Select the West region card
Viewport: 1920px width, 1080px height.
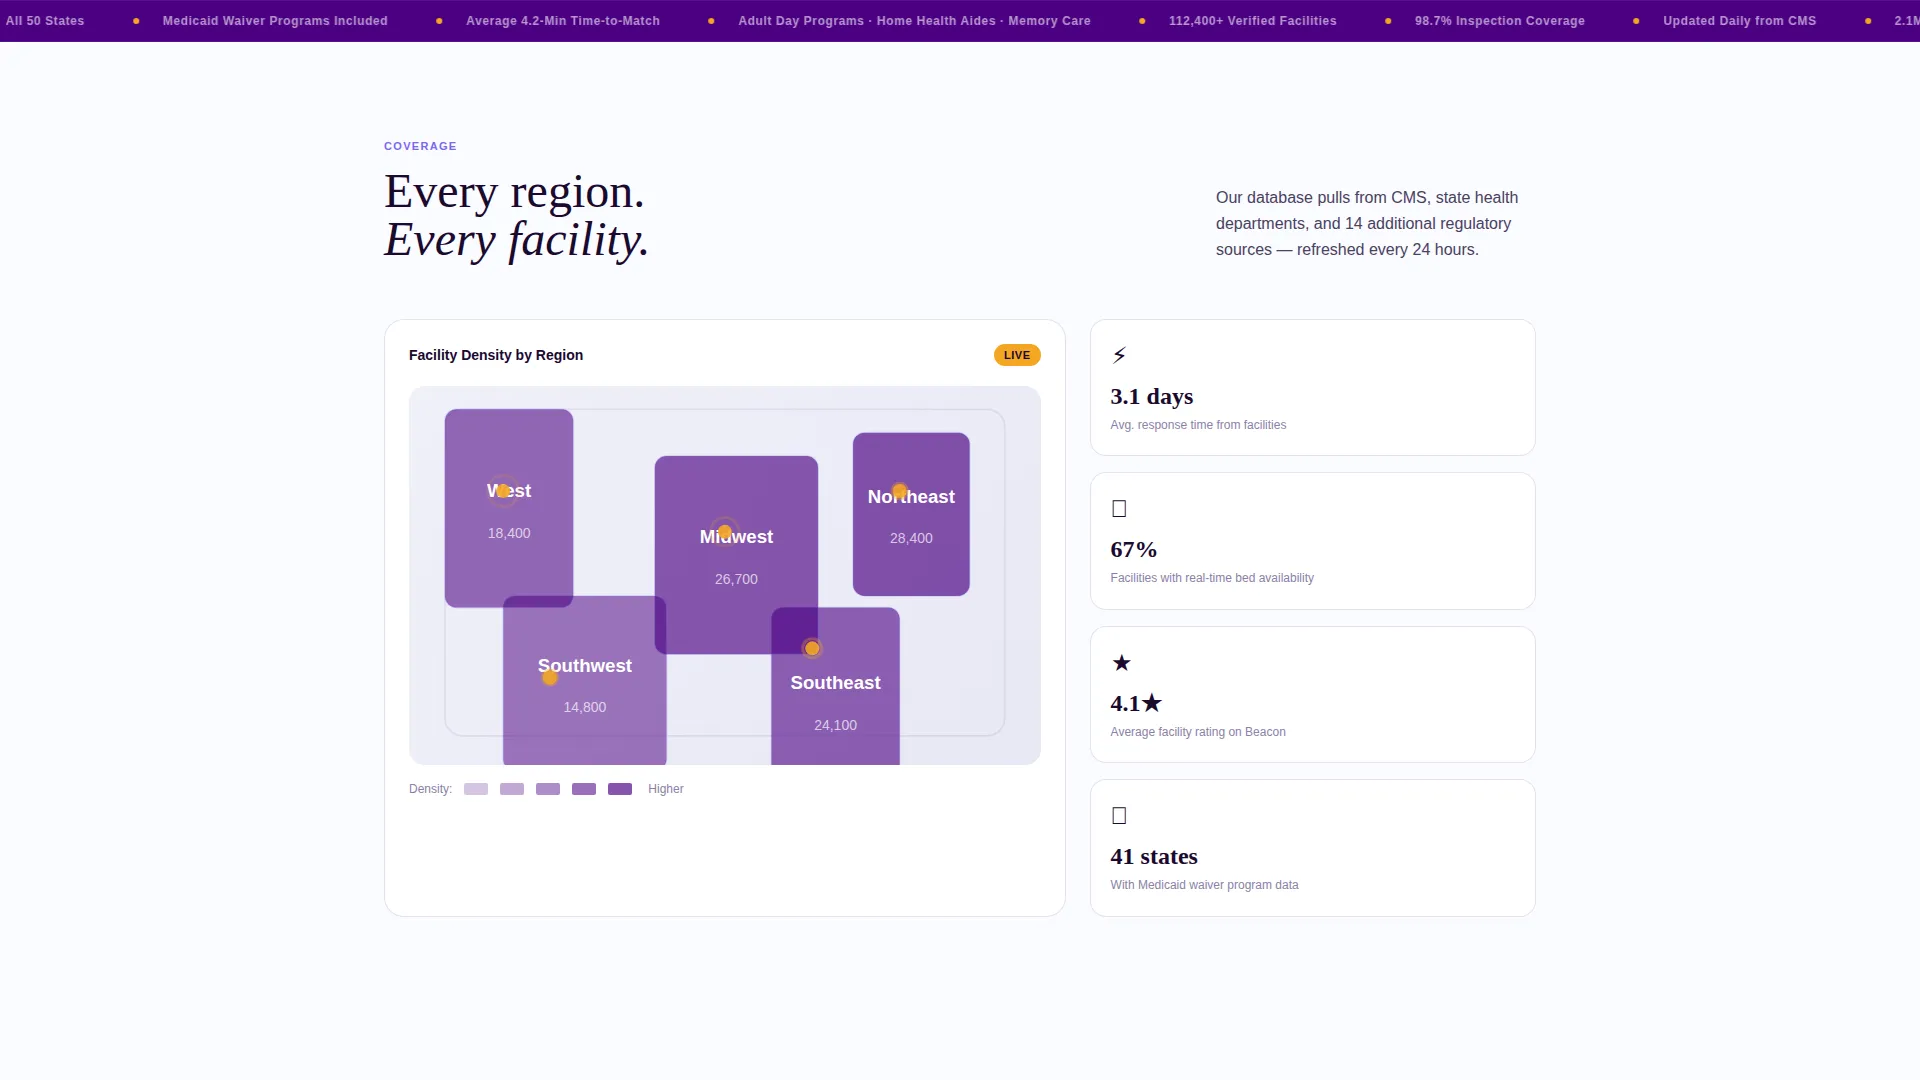pyautogui.click(x=509, y=508)
